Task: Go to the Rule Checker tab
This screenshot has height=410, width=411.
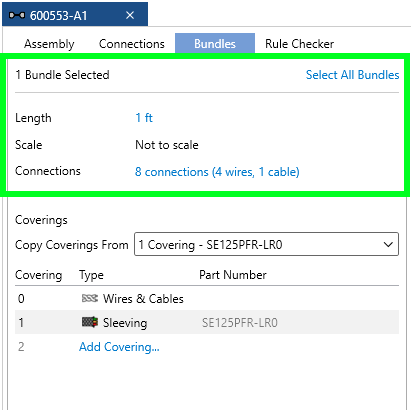Action: (x=299, y=44)
